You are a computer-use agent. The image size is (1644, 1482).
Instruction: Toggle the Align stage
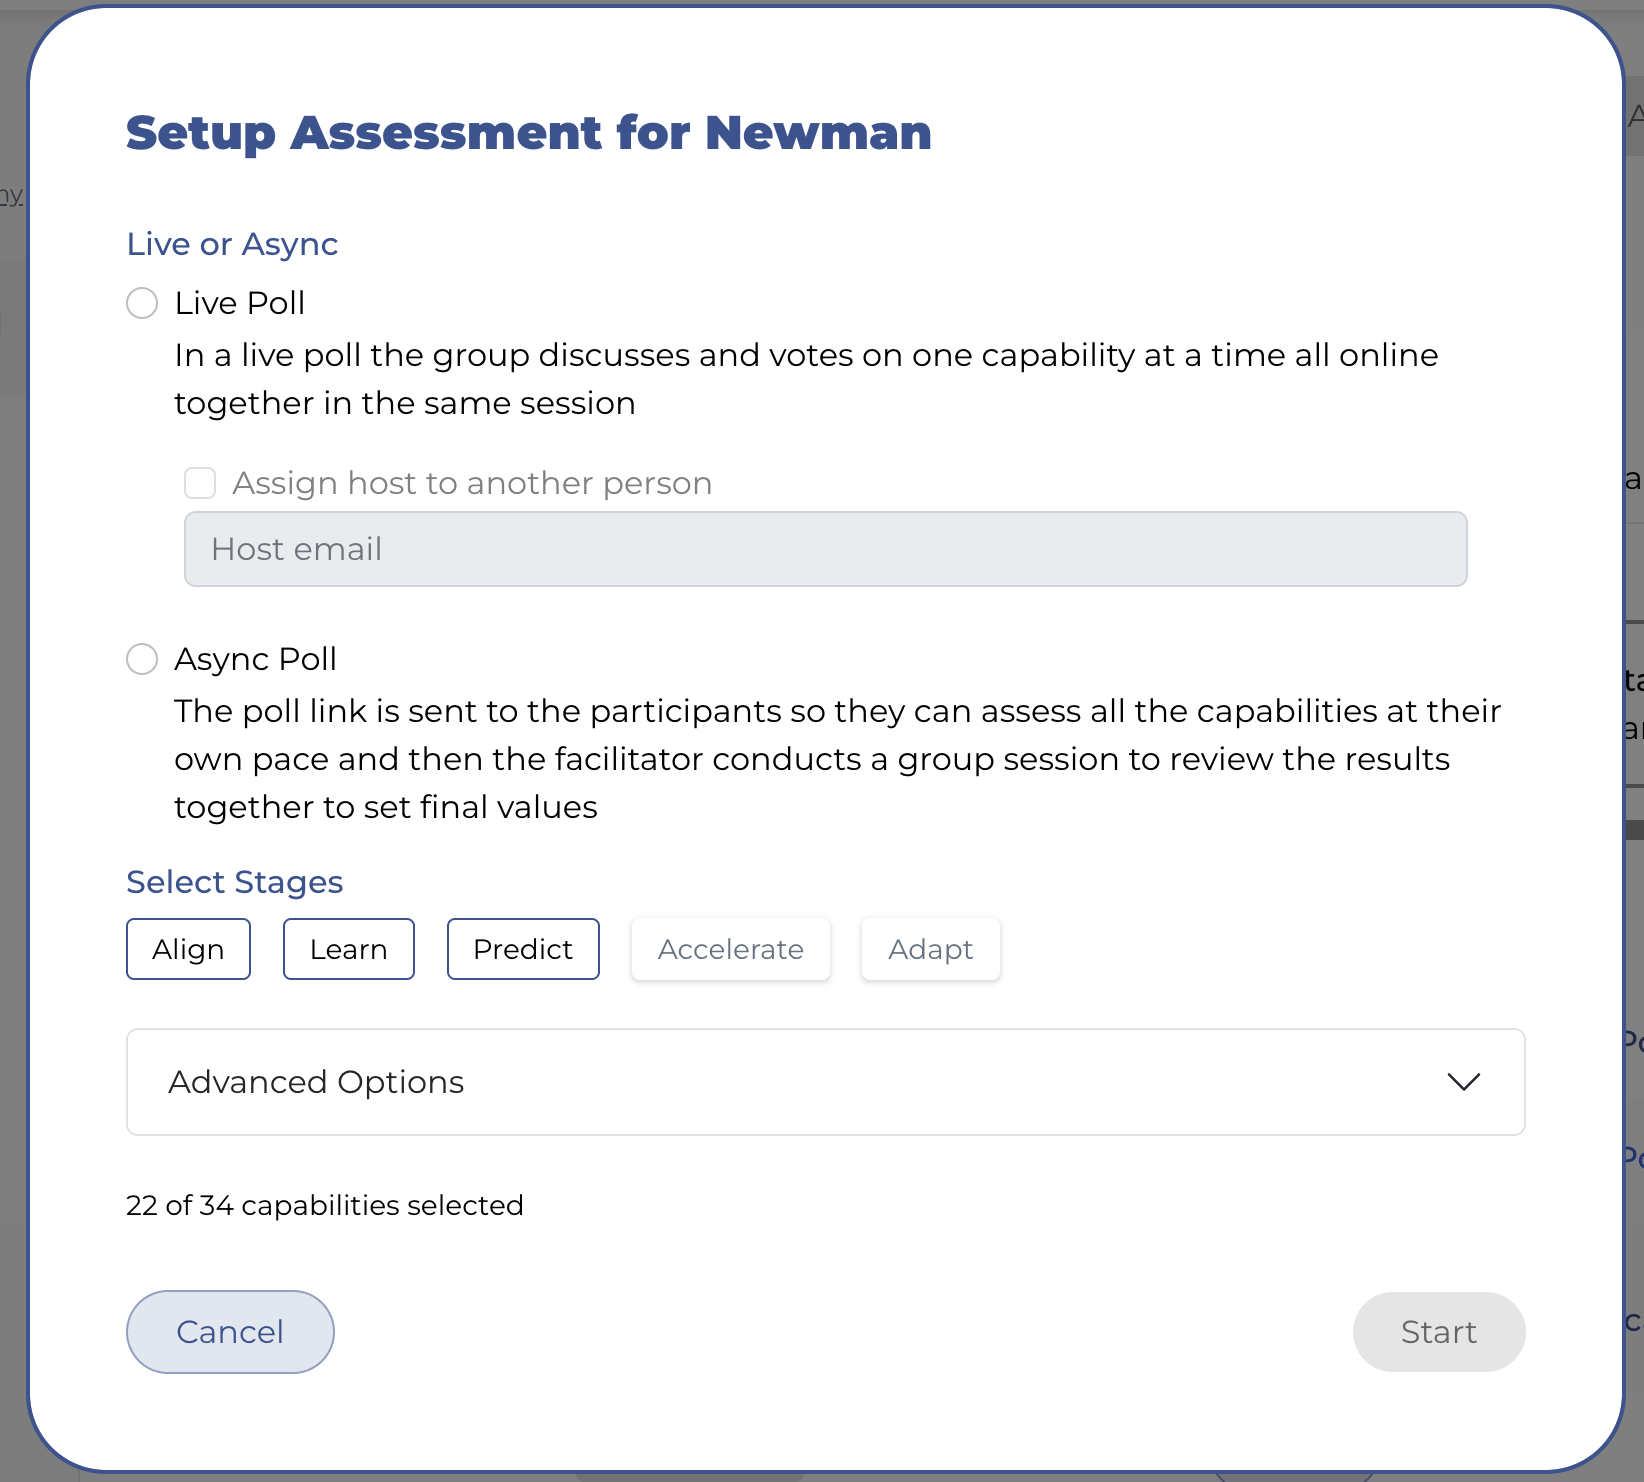coord(188,949)
